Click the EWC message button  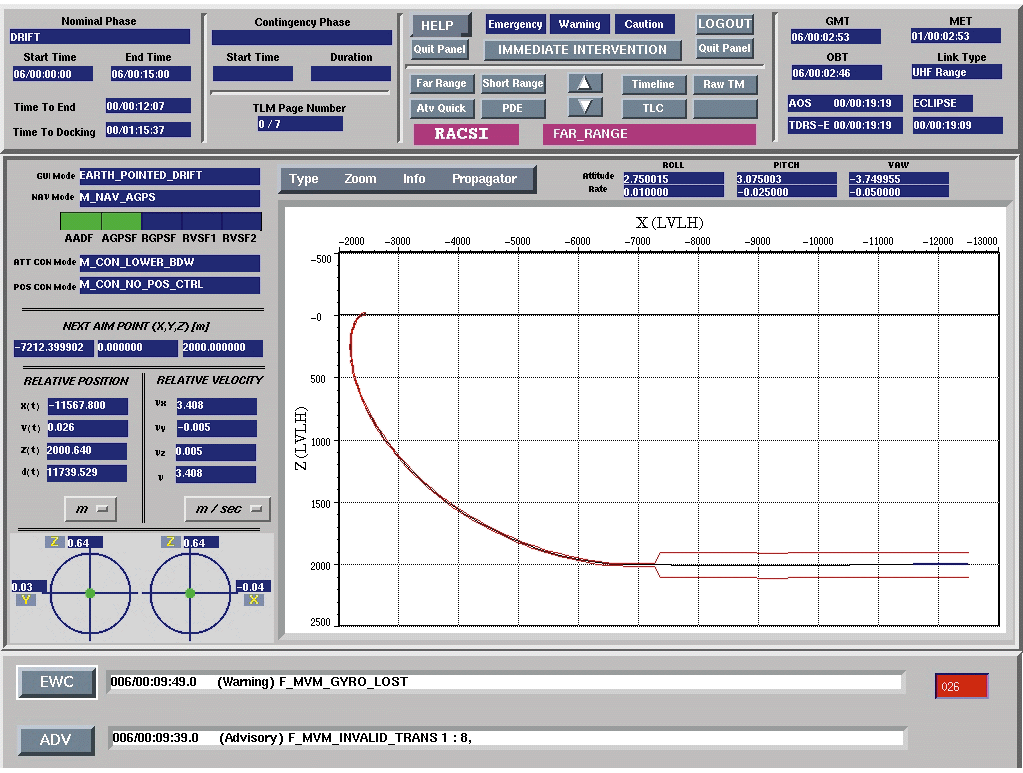coord(57,682)
